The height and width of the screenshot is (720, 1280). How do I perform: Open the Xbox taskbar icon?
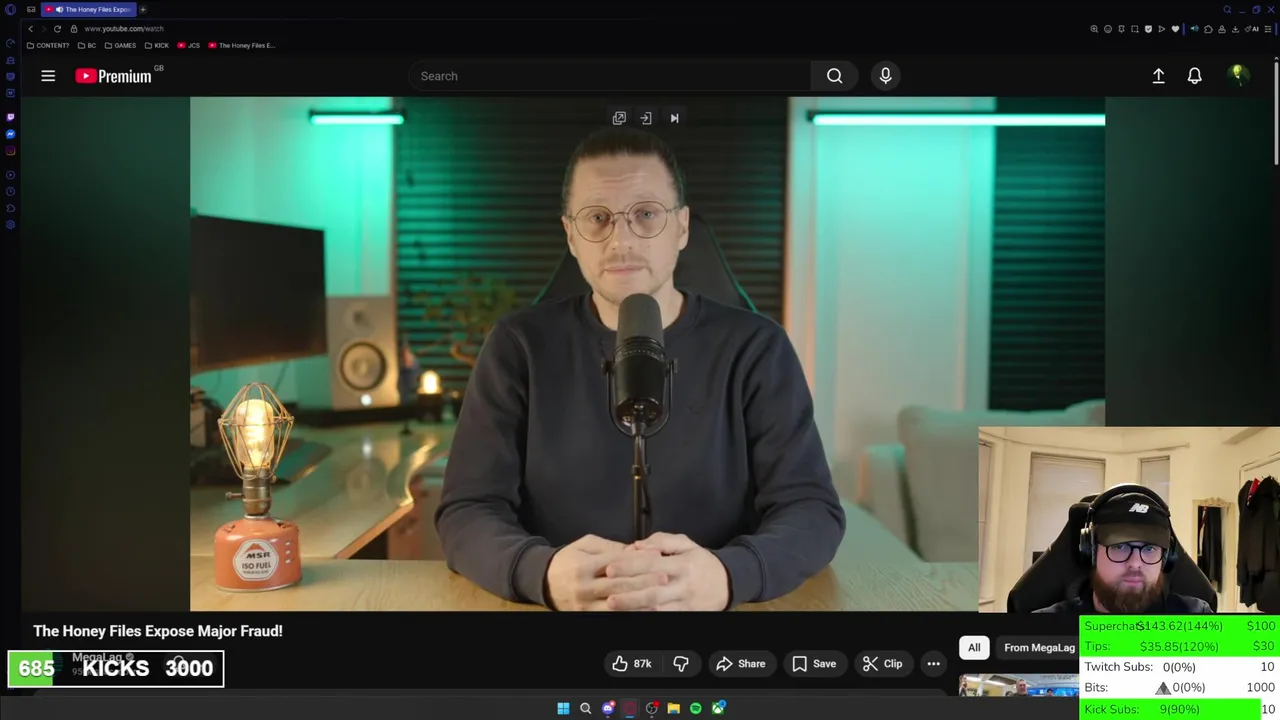click(718, 708)
